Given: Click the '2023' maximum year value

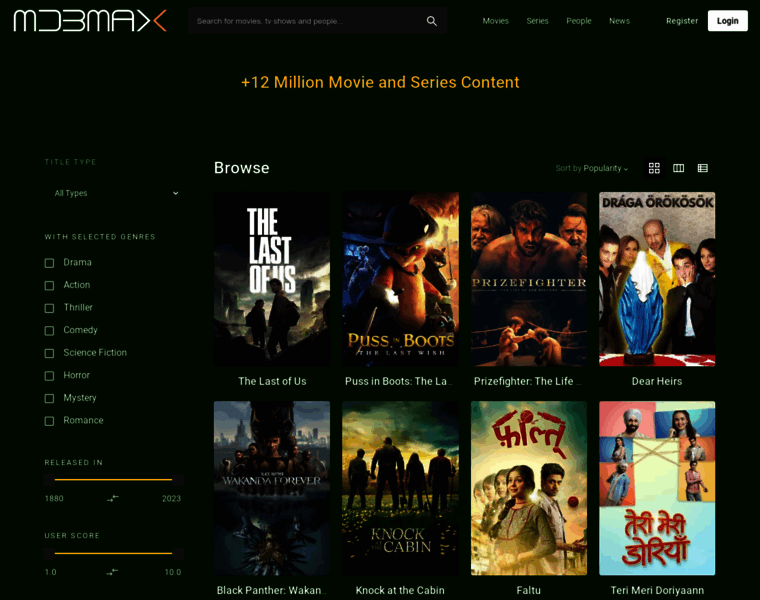Looking at the screenshot, I should tap(171, 498).
